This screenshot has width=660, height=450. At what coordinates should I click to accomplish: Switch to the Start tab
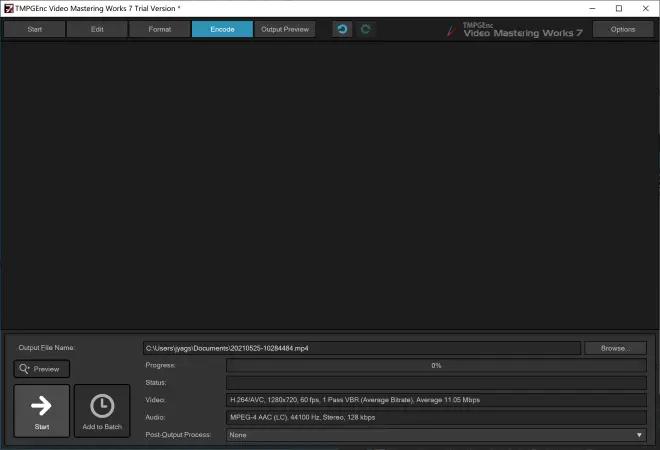tap(35, 29)
